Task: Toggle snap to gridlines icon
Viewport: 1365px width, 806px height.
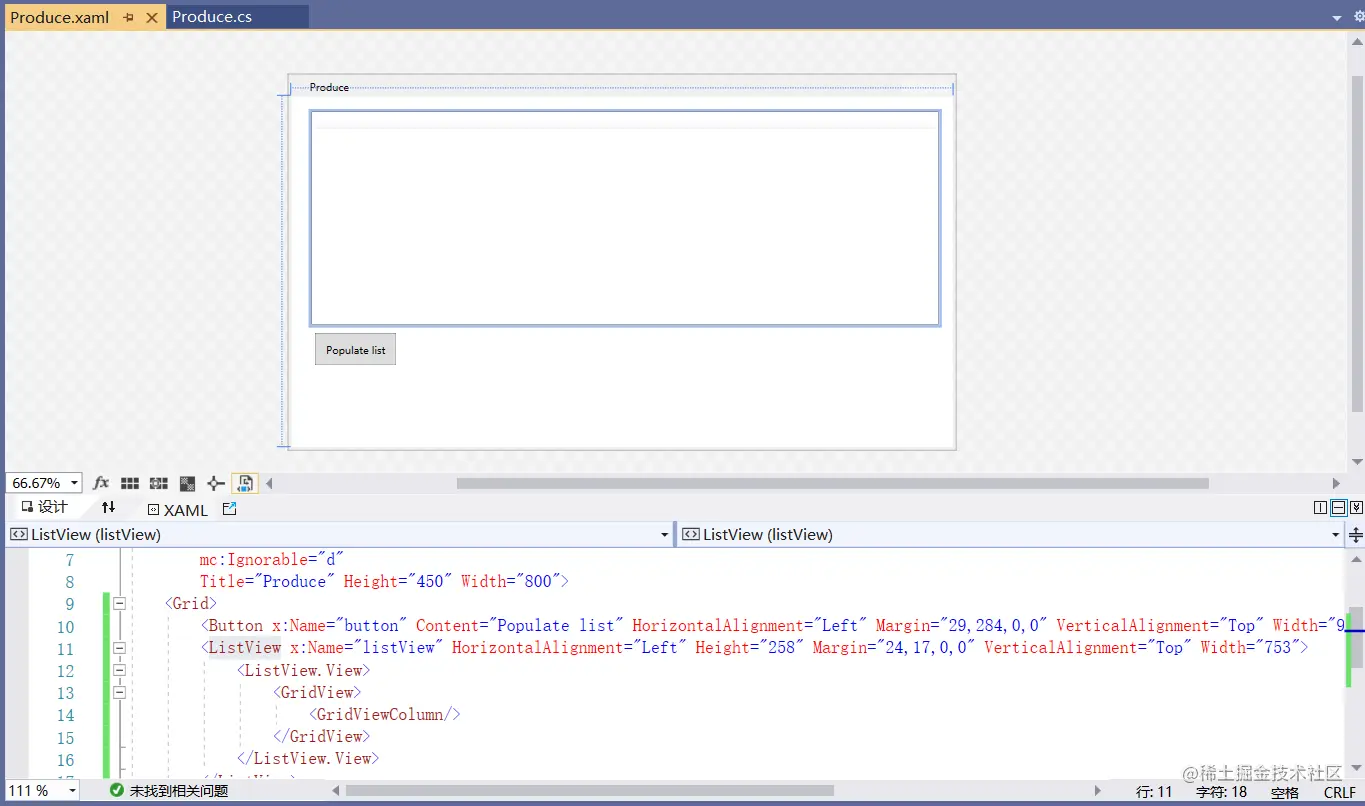Action: point(158,483)
